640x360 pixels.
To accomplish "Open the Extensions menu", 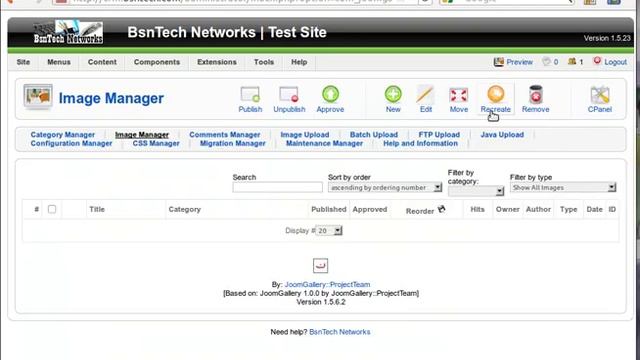I will click(217, 62).
